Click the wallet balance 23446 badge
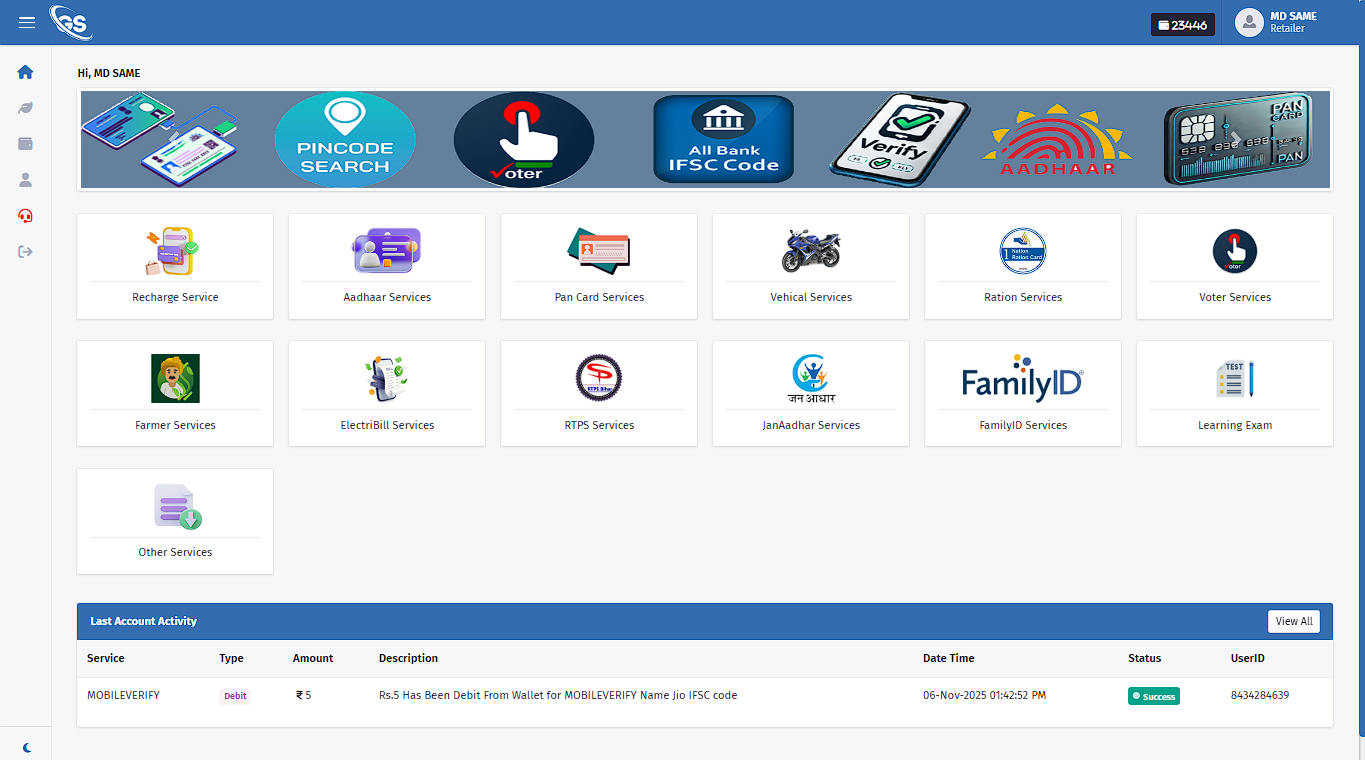The image size is (1365, 760). point(1182,25)
